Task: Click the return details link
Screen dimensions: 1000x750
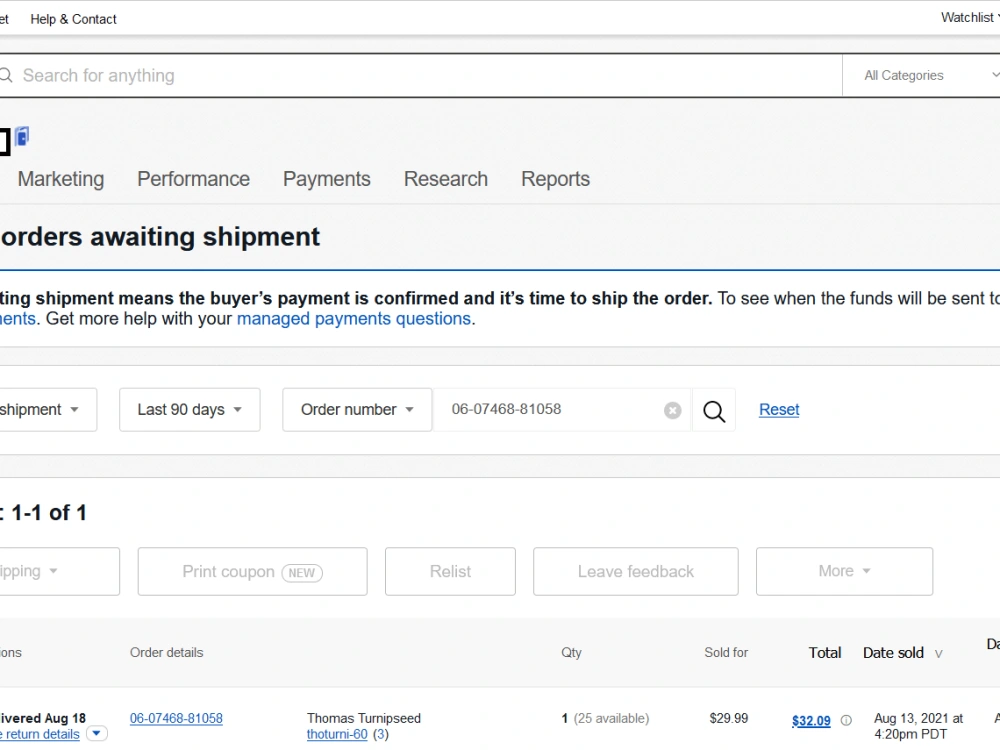Action: click(41, 734)
